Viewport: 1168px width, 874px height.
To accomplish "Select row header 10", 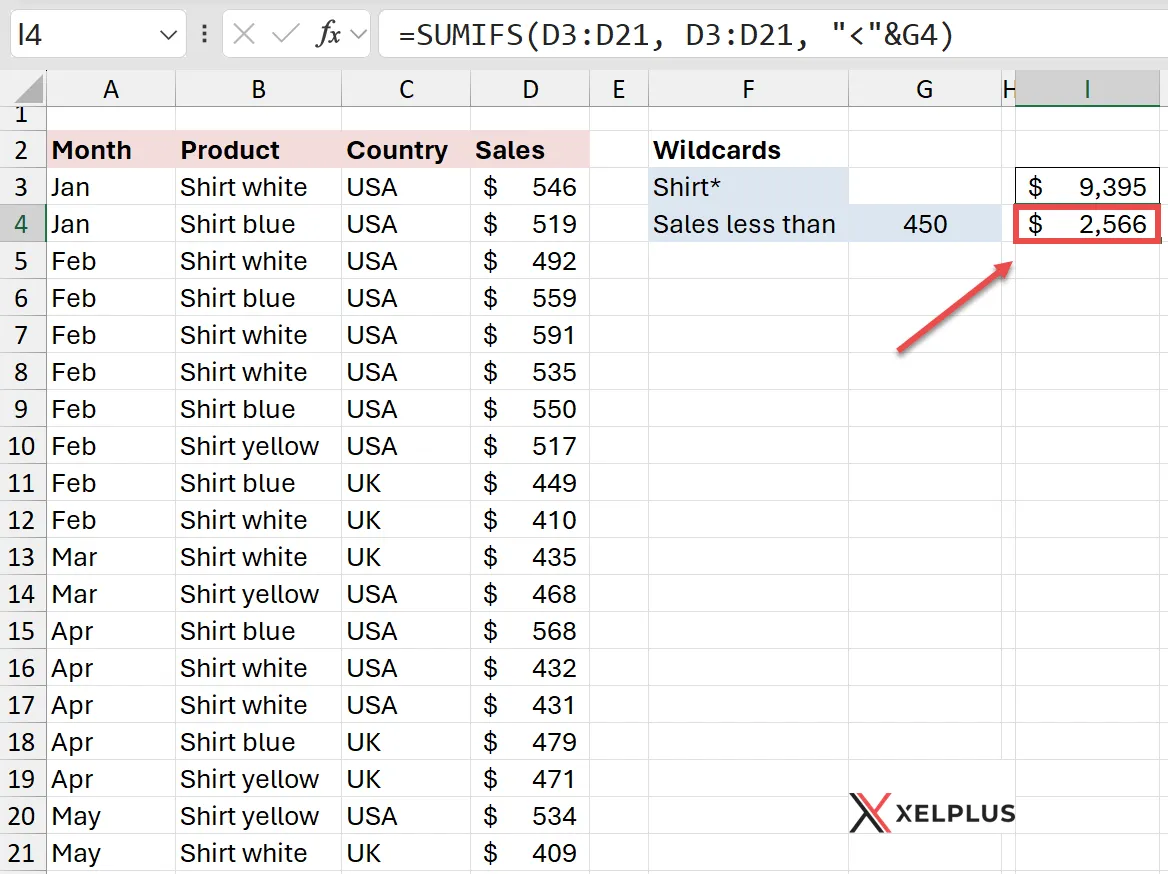I will coord(22,446).
